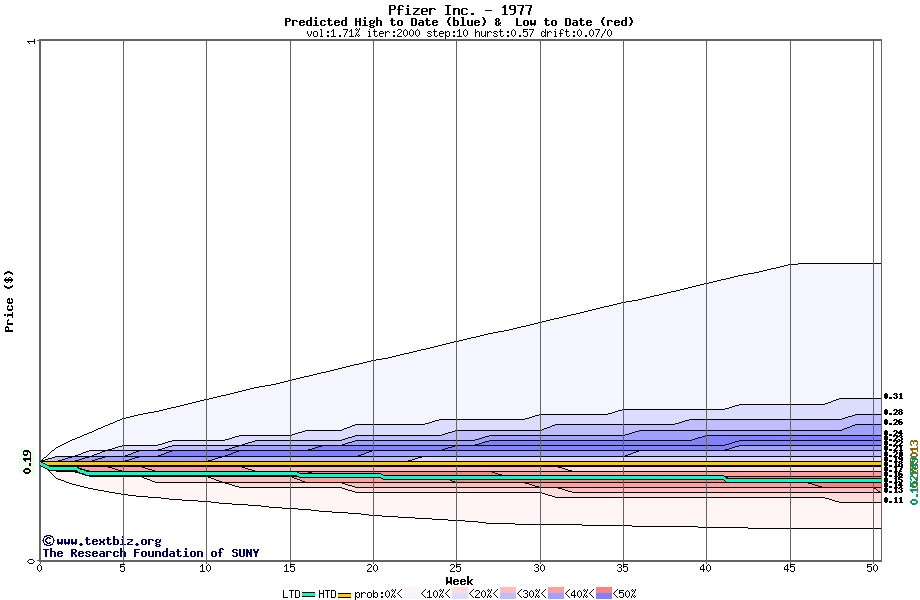Image resolution: width=920 pixels, height=600 pixels.
Task: Click the right-side price label '0.31'
Action: point(894,396)
